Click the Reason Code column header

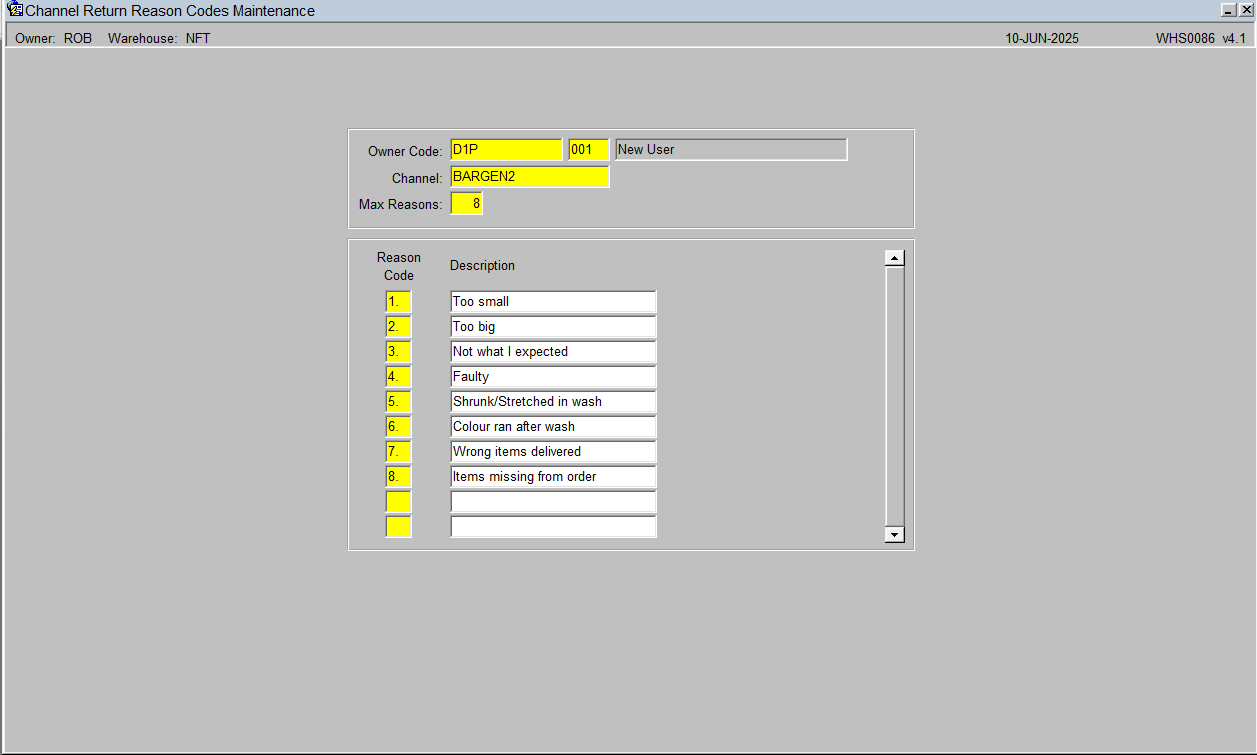tap(399, 267)
